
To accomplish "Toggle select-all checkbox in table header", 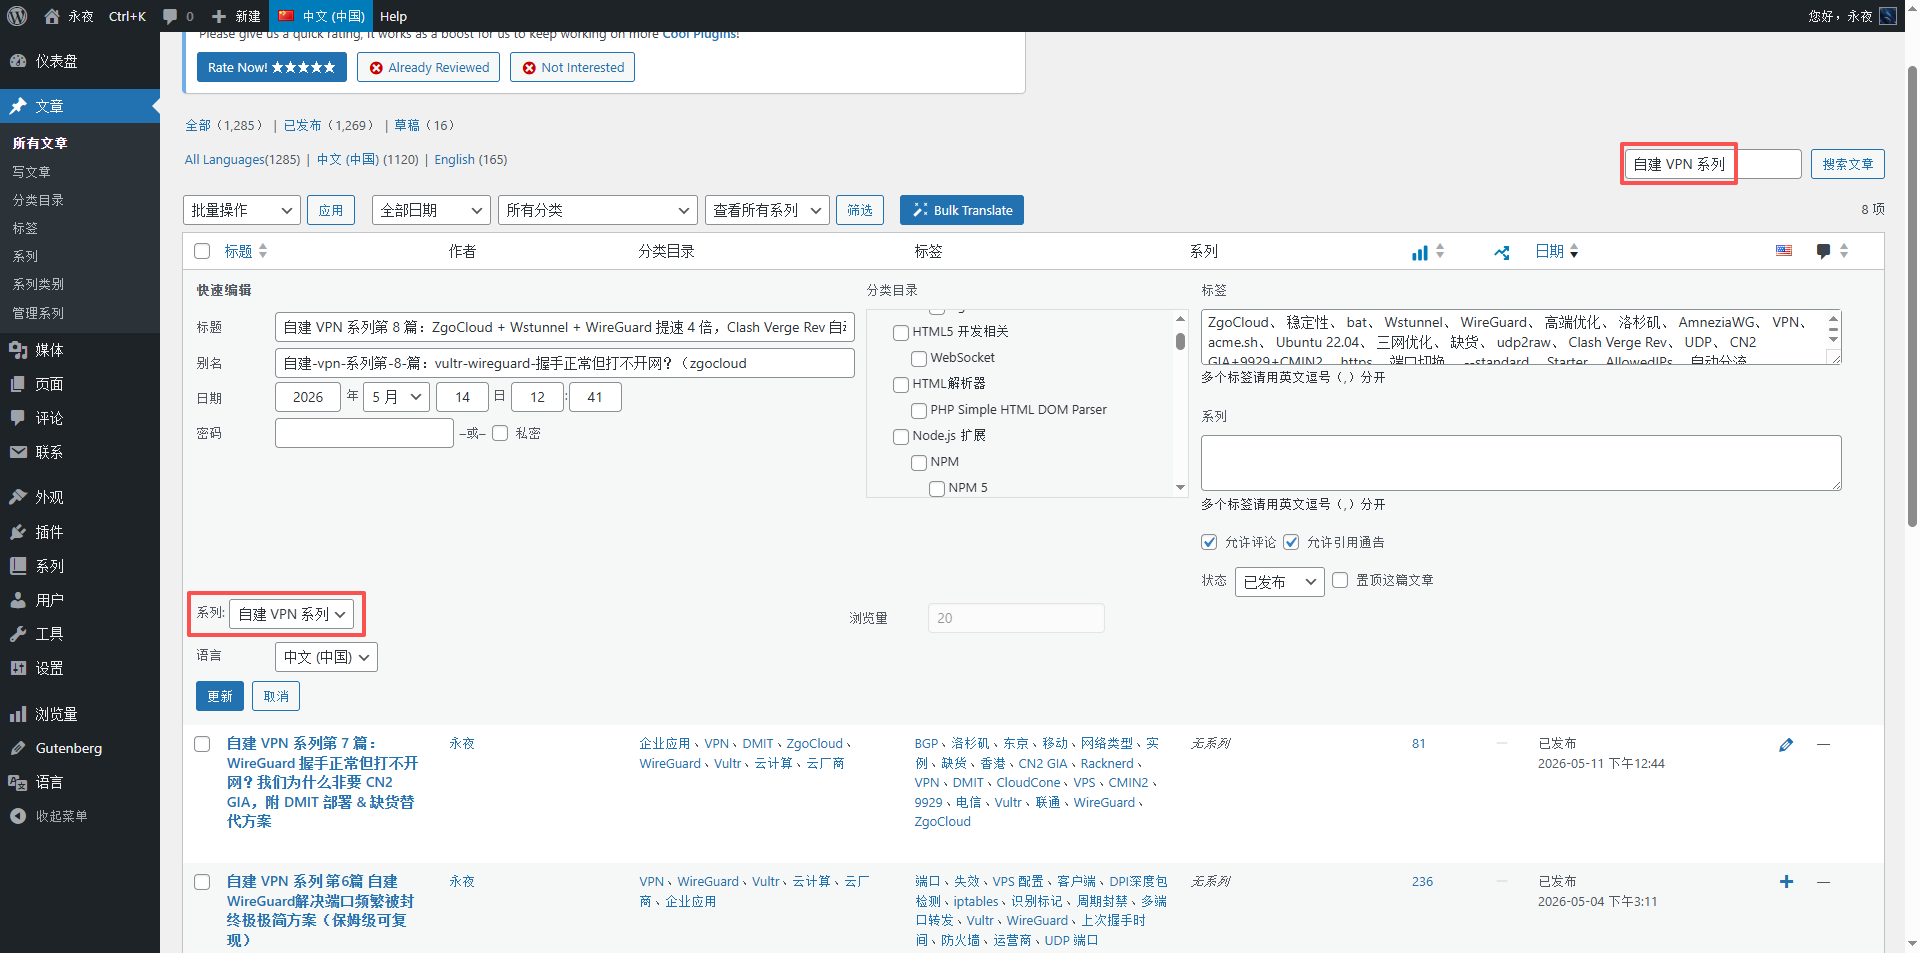I will coord(202,252).
